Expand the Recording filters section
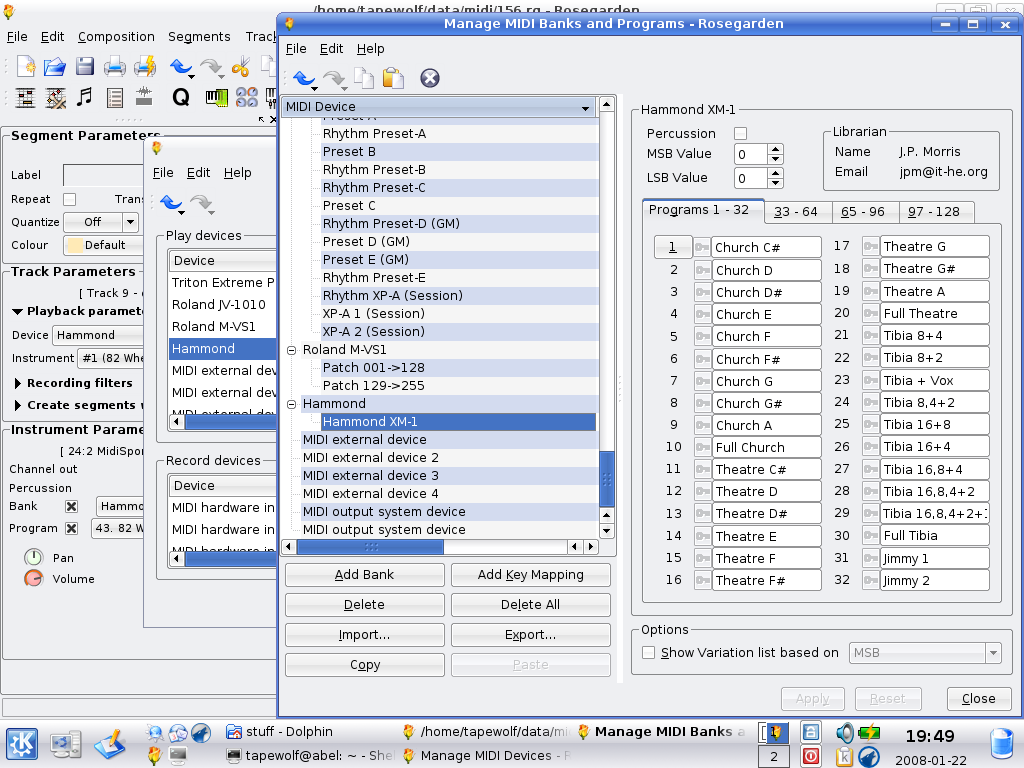Screen dimensions: 1024x768 tap(18, 383)
